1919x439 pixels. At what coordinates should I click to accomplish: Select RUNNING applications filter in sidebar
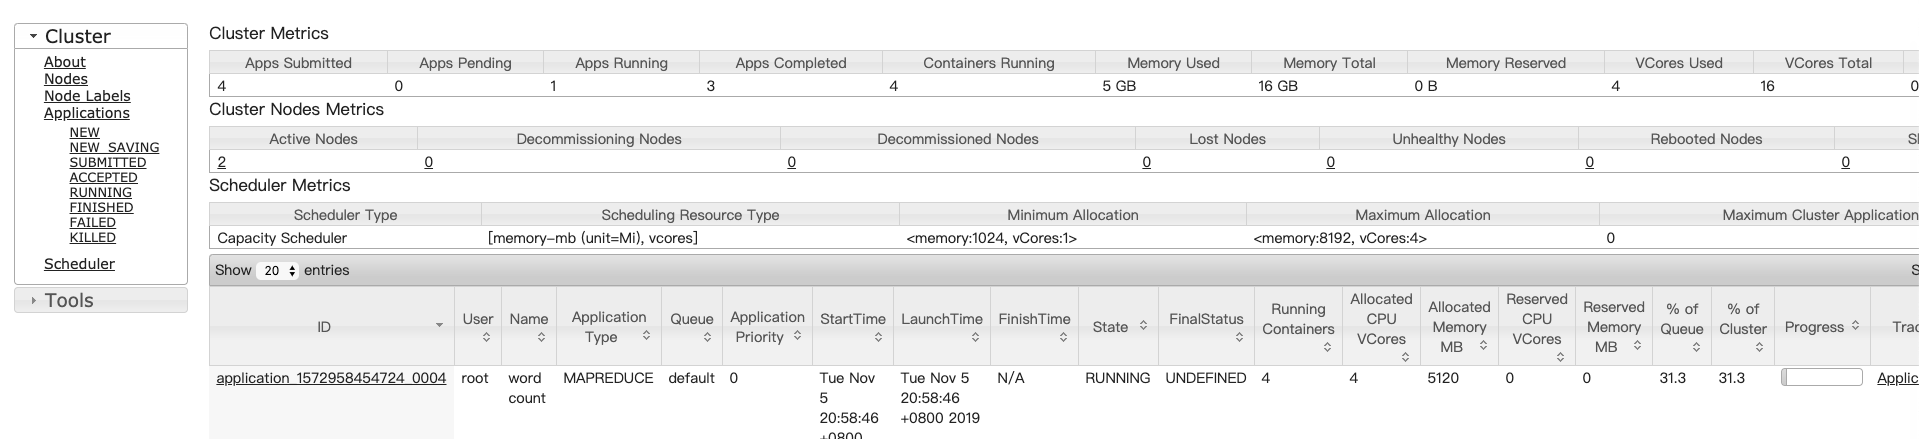tap(100, 193)
